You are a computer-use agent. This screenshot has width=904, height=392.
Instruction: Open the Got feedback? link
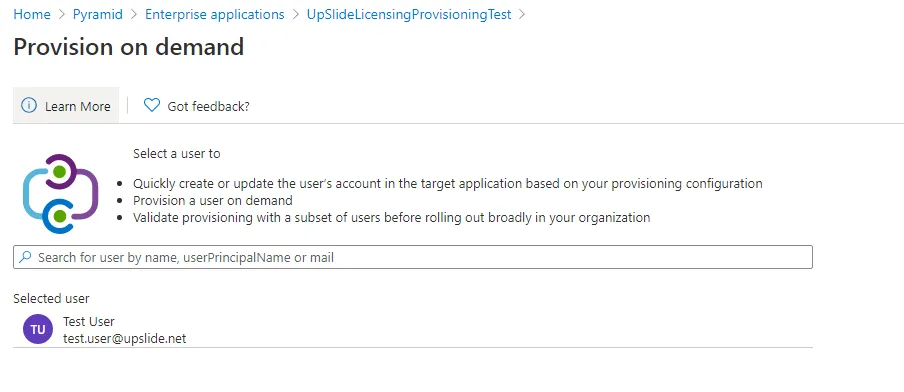[208, 106]
